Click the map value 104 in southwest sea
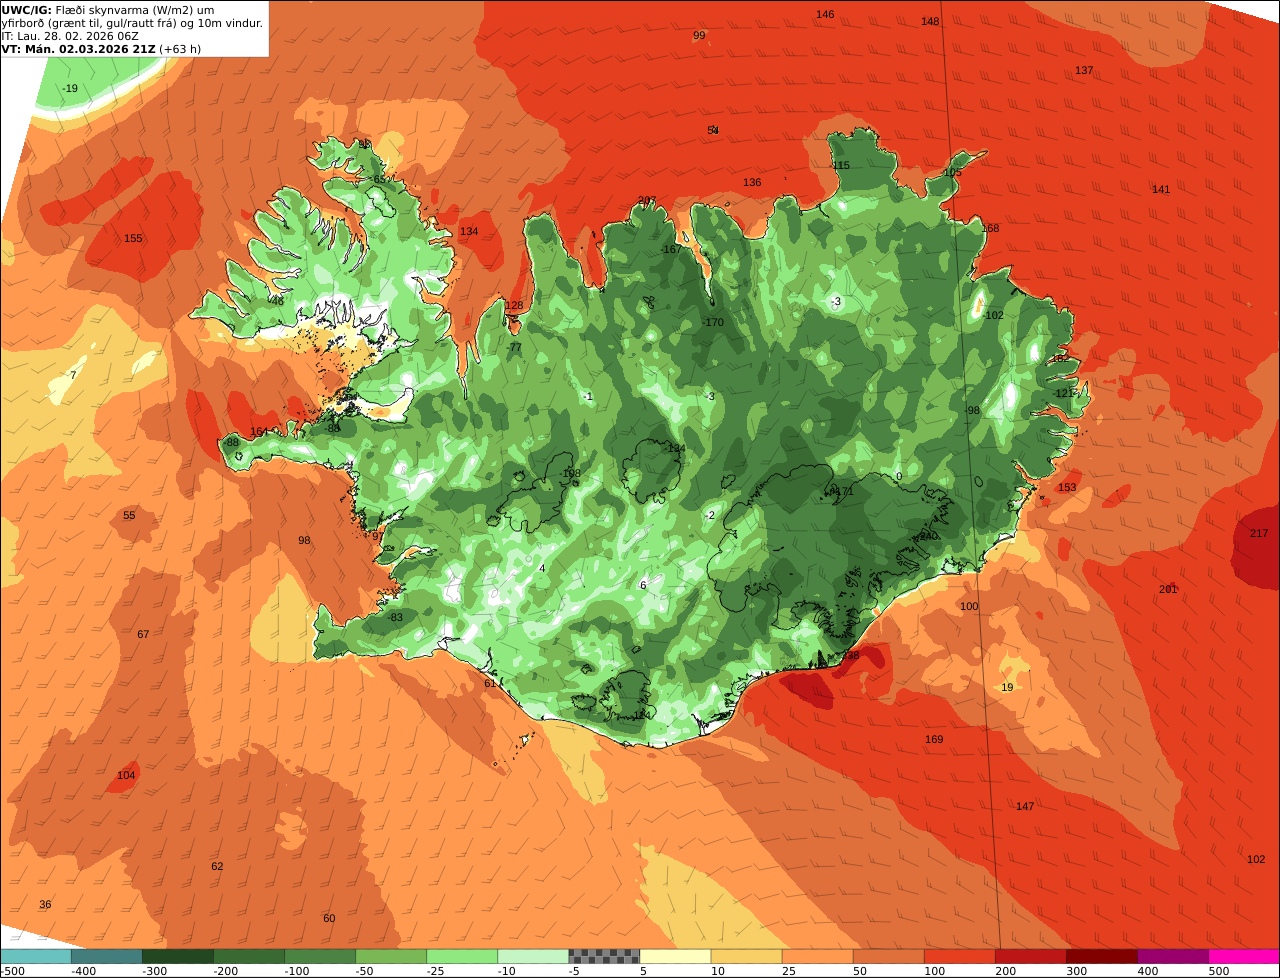Screen dimensions: 1280x978 click(126, 775)
